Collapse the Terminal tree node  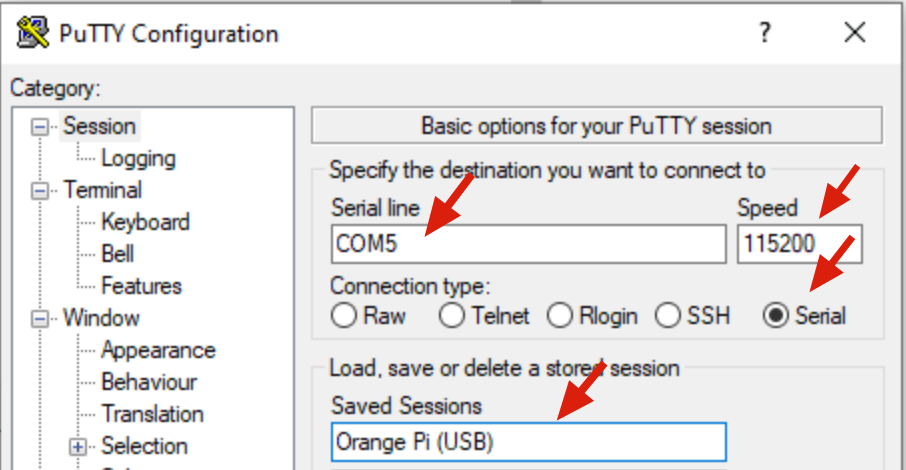pyautogui.click(x=40, y=191)
